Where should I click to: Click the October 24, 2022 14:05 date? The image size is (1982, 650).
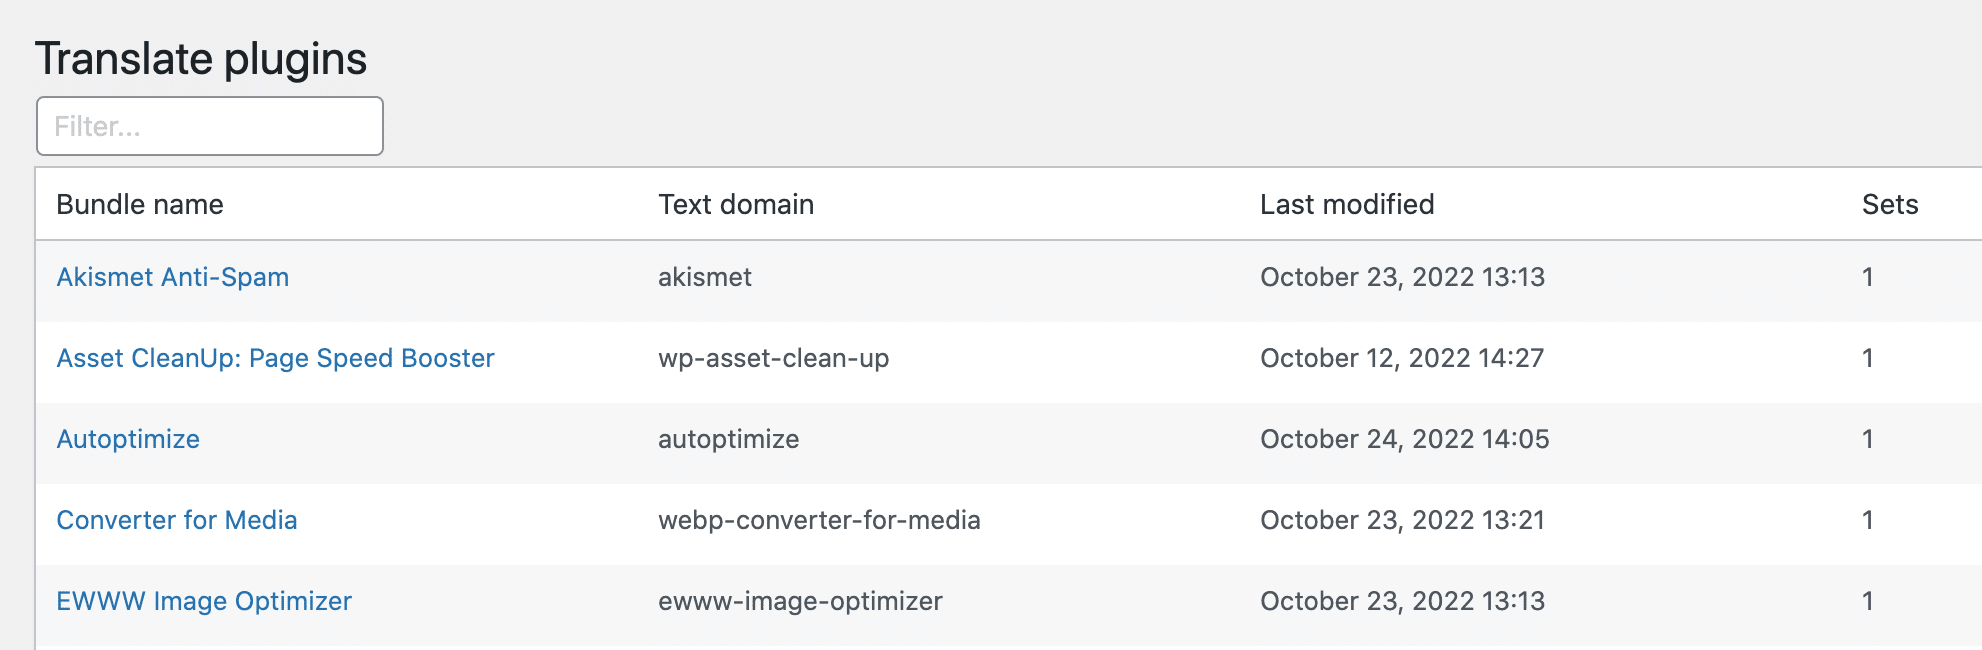[x=1405, y=439]
